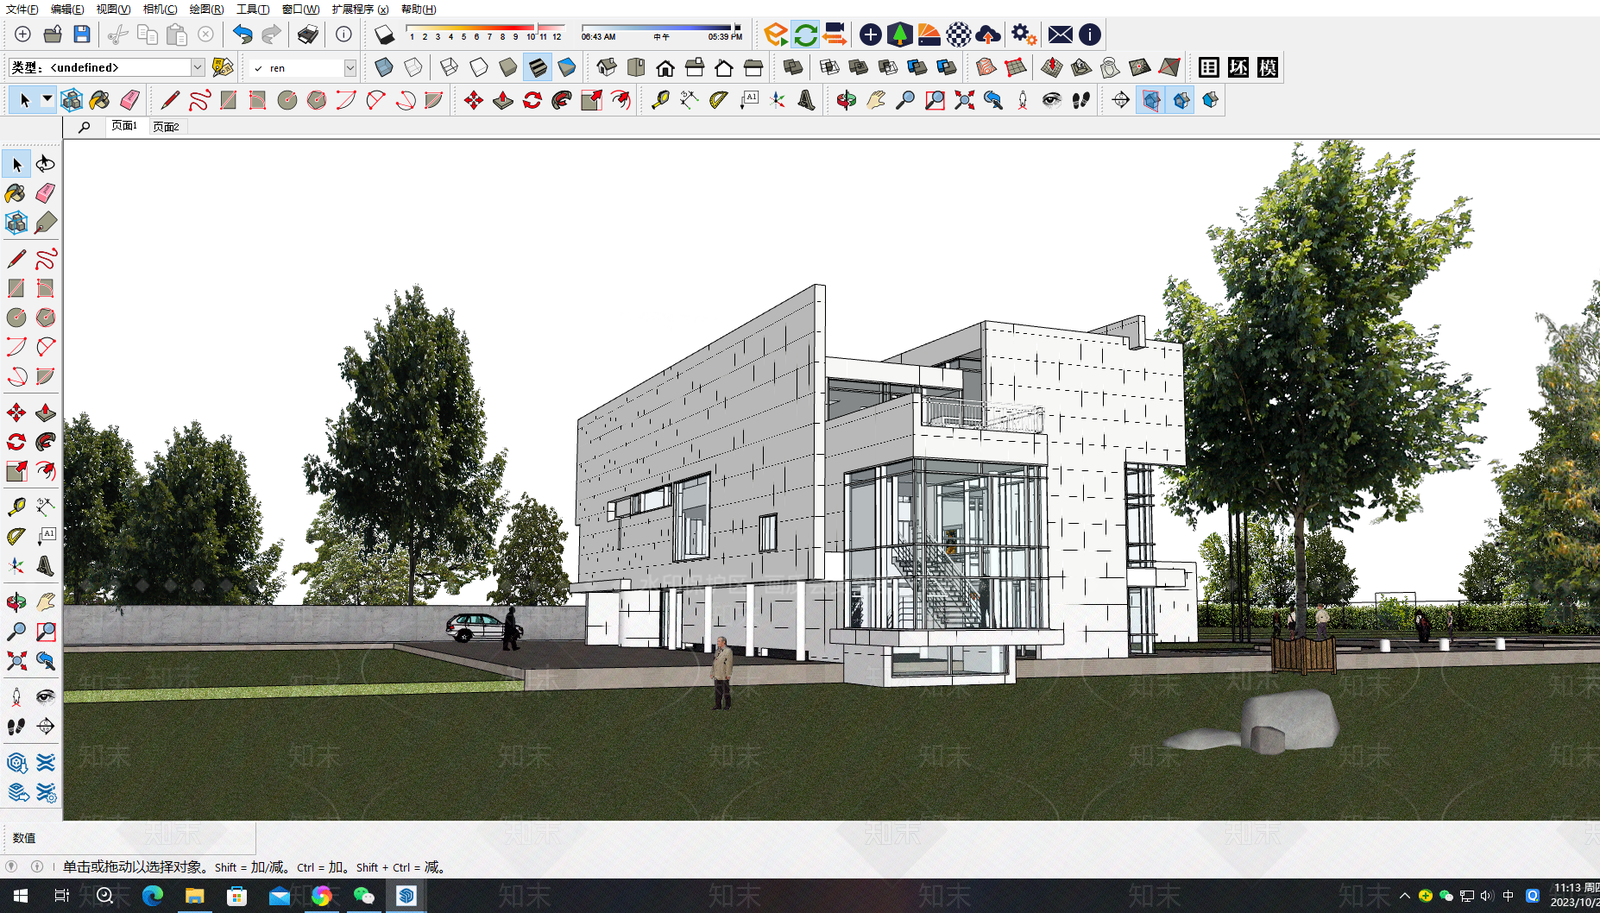This screenshot has height=913, width=1600.
Task: Click the tag details icon beside type dropdown
Action: coord(223,68)
